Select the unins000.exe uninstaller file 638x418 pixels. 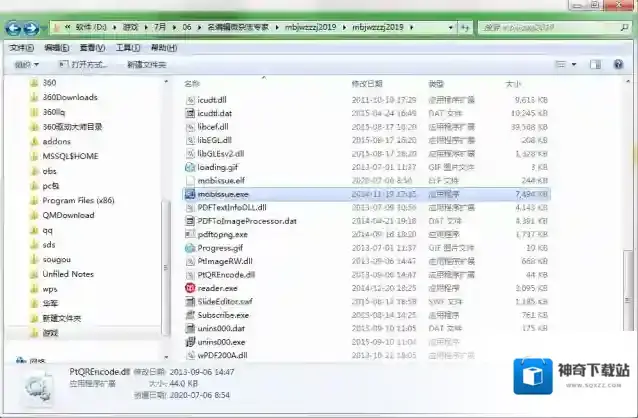[221, 342]
